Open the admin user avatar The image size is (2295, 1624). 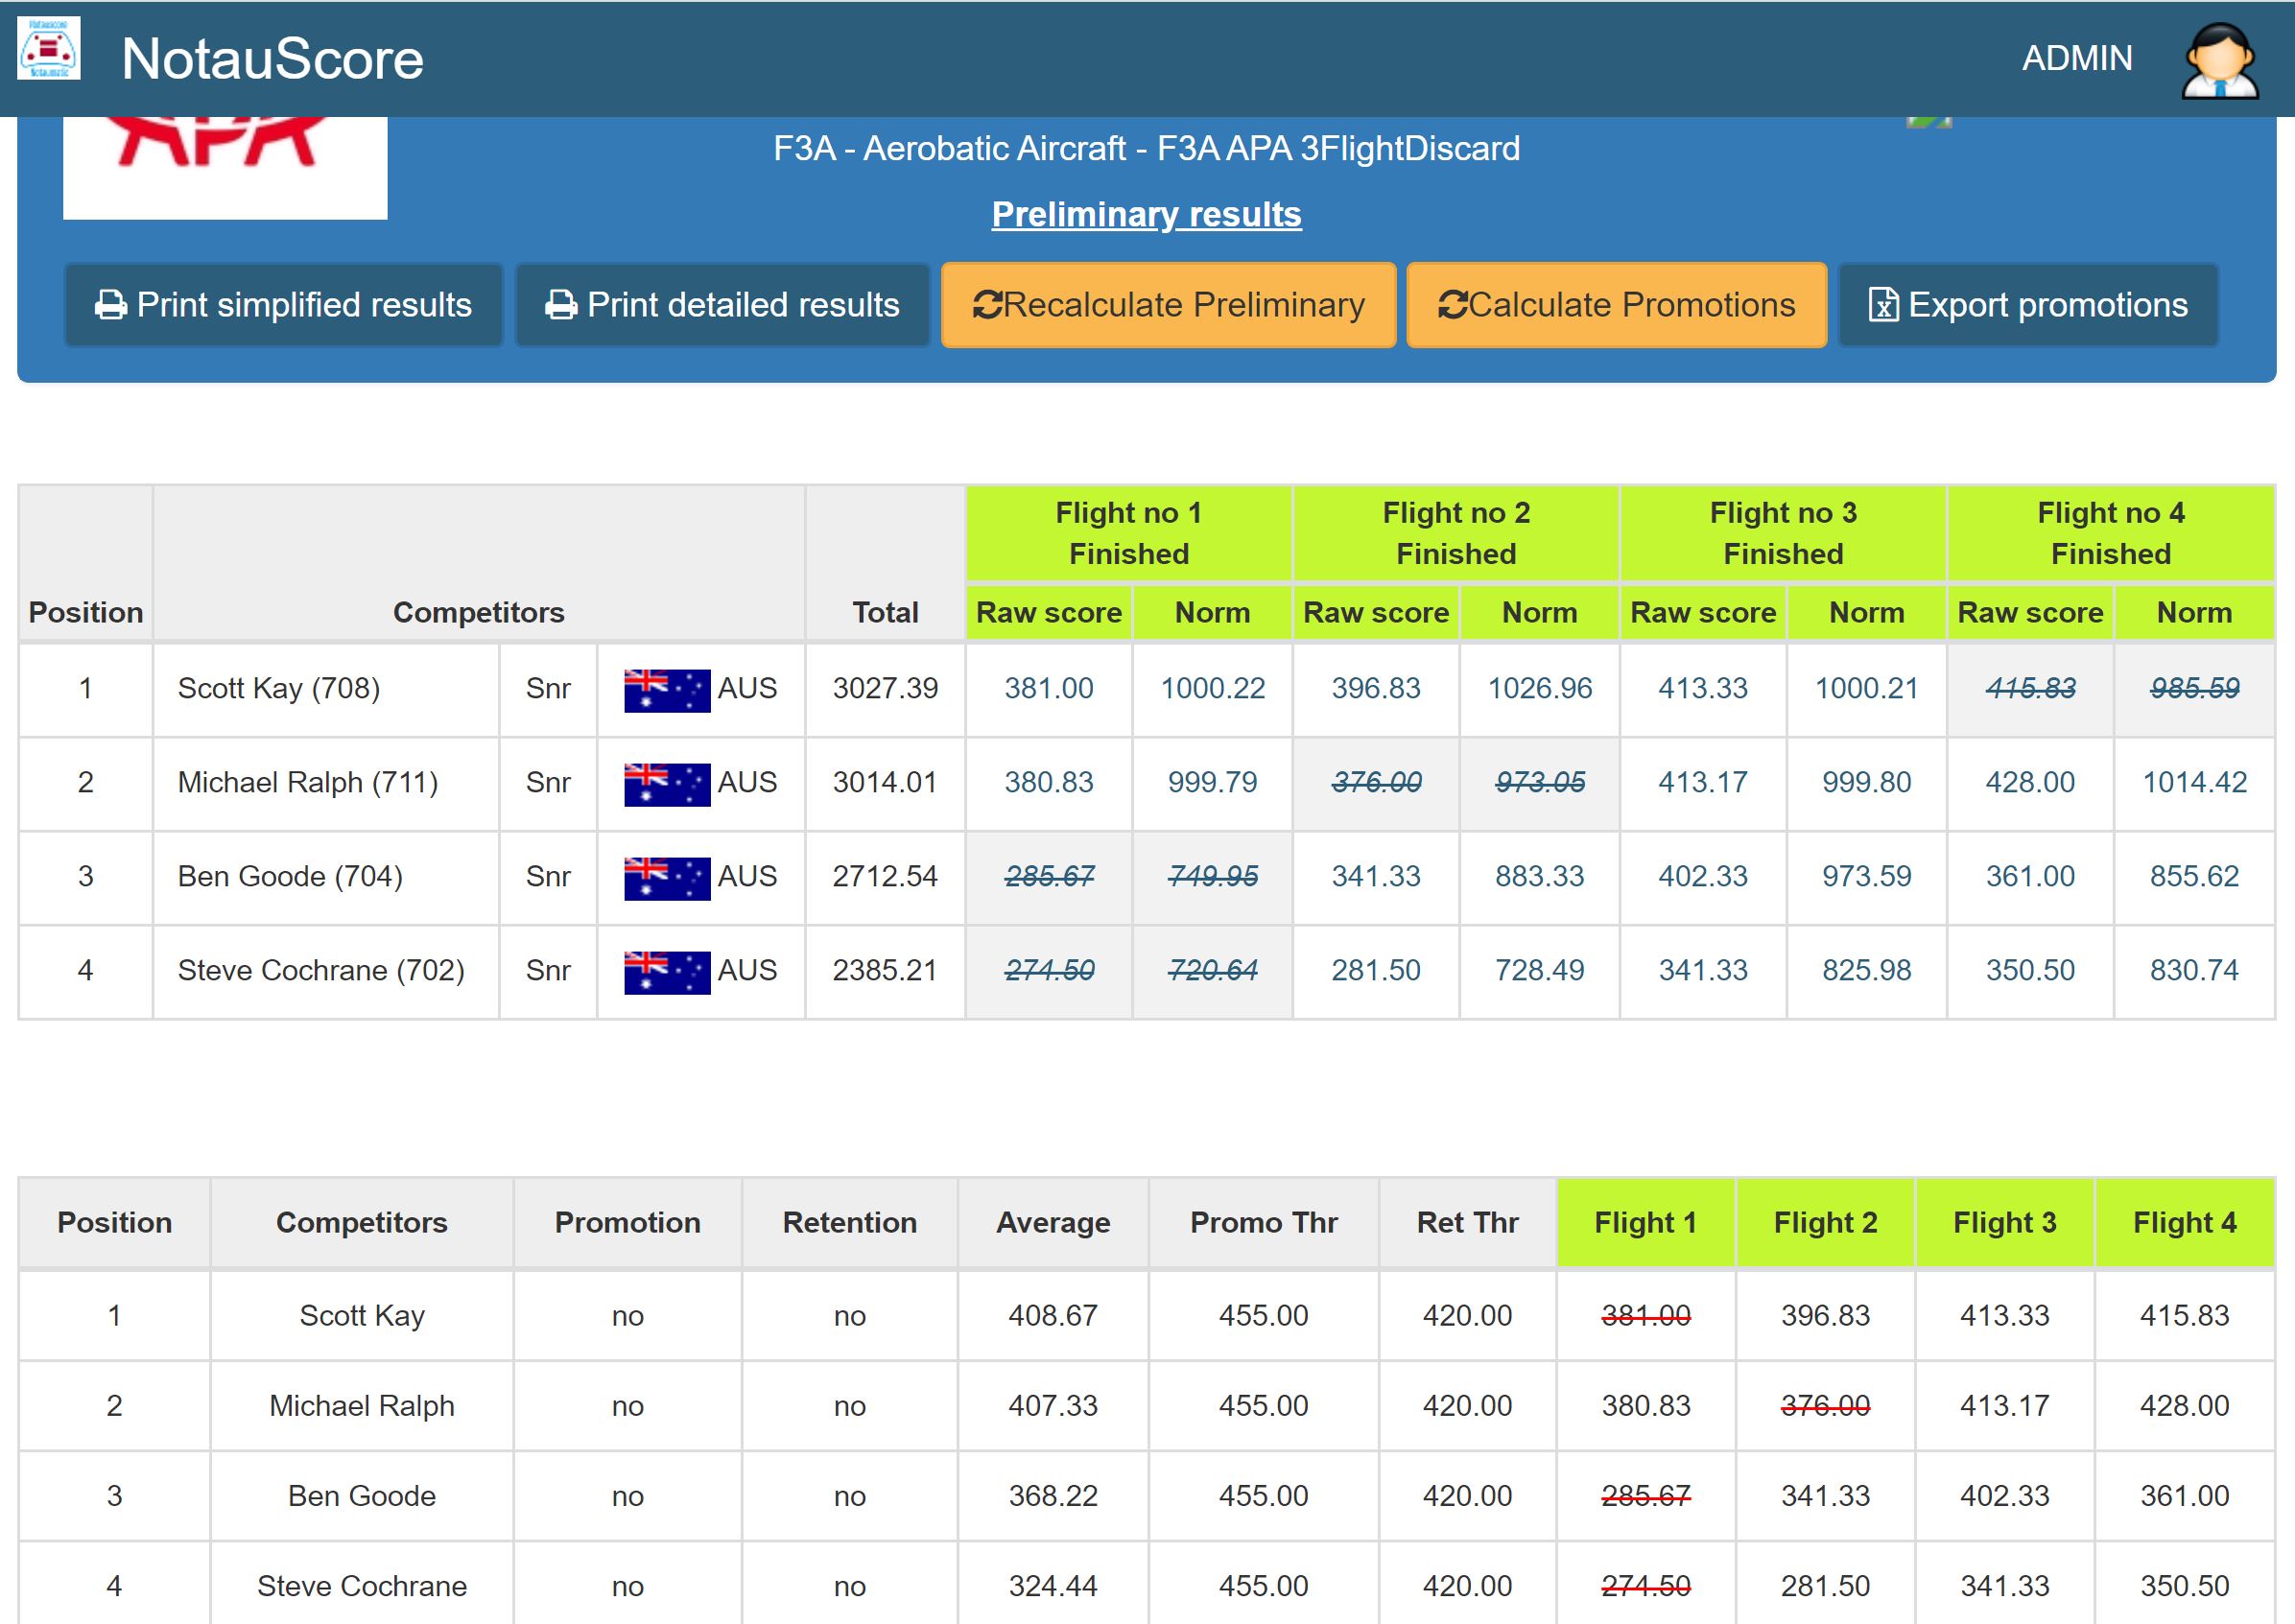click(x=2219, y=60)
